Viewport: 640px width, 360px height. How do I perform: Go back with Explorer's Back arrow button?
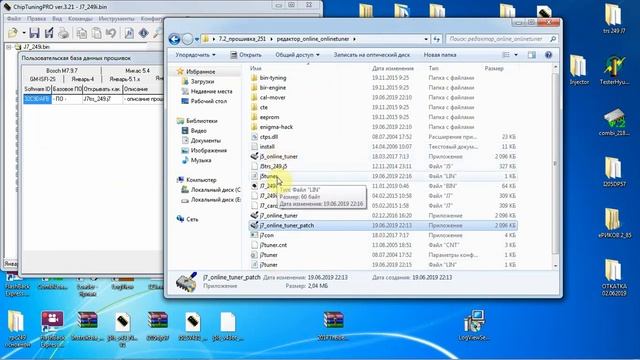coord(174,39)
